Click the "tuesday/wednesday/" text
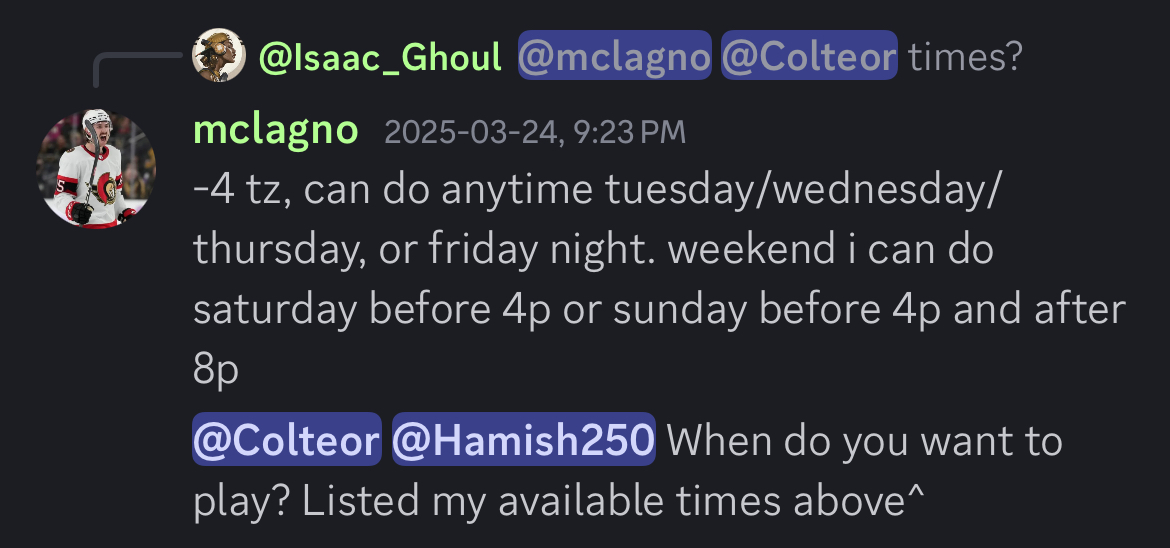 point(800,190)
